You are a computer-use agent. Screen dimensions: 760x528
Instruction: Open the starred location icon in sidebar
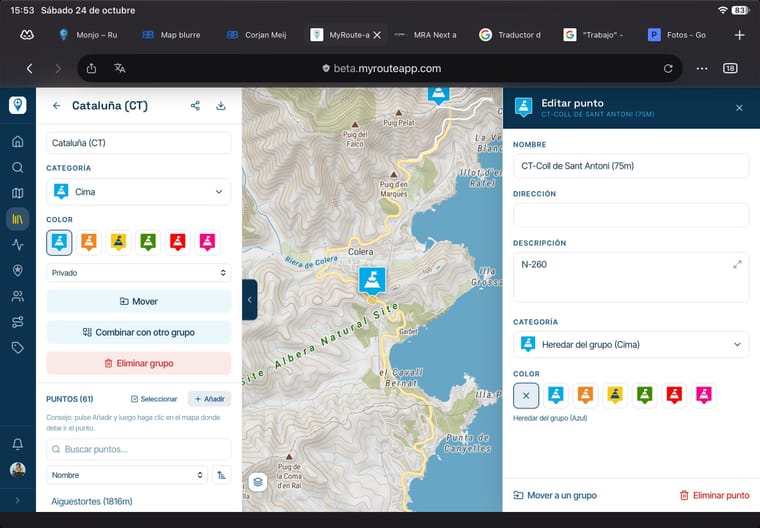click(17, 270)
